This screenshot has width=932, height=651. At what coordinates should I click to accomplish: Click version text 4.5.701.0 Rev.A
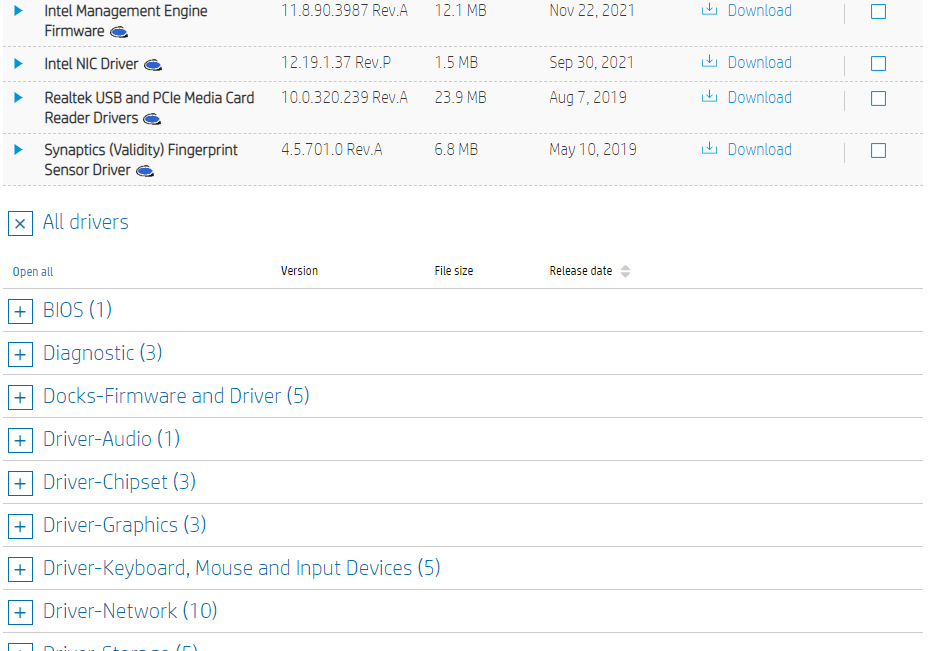point(331,149)
